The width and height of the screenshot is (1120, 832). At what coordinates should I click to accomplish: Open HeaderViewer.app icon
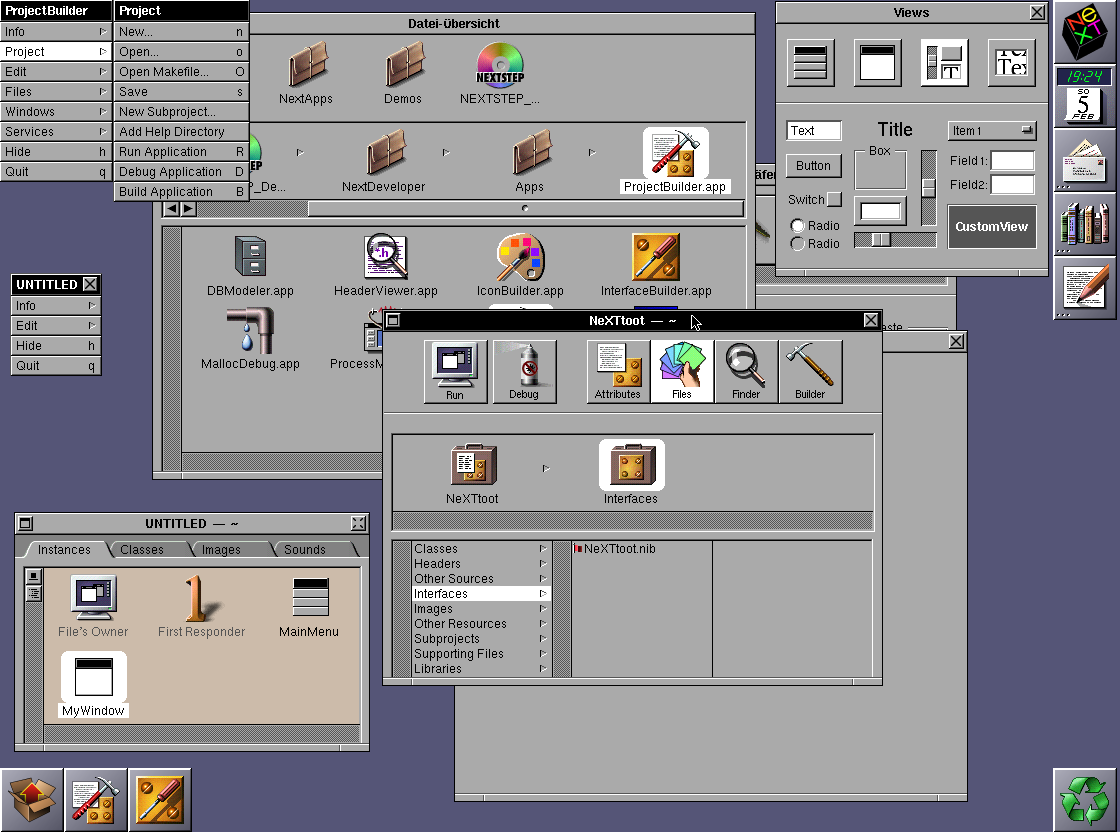pos(386,256)
